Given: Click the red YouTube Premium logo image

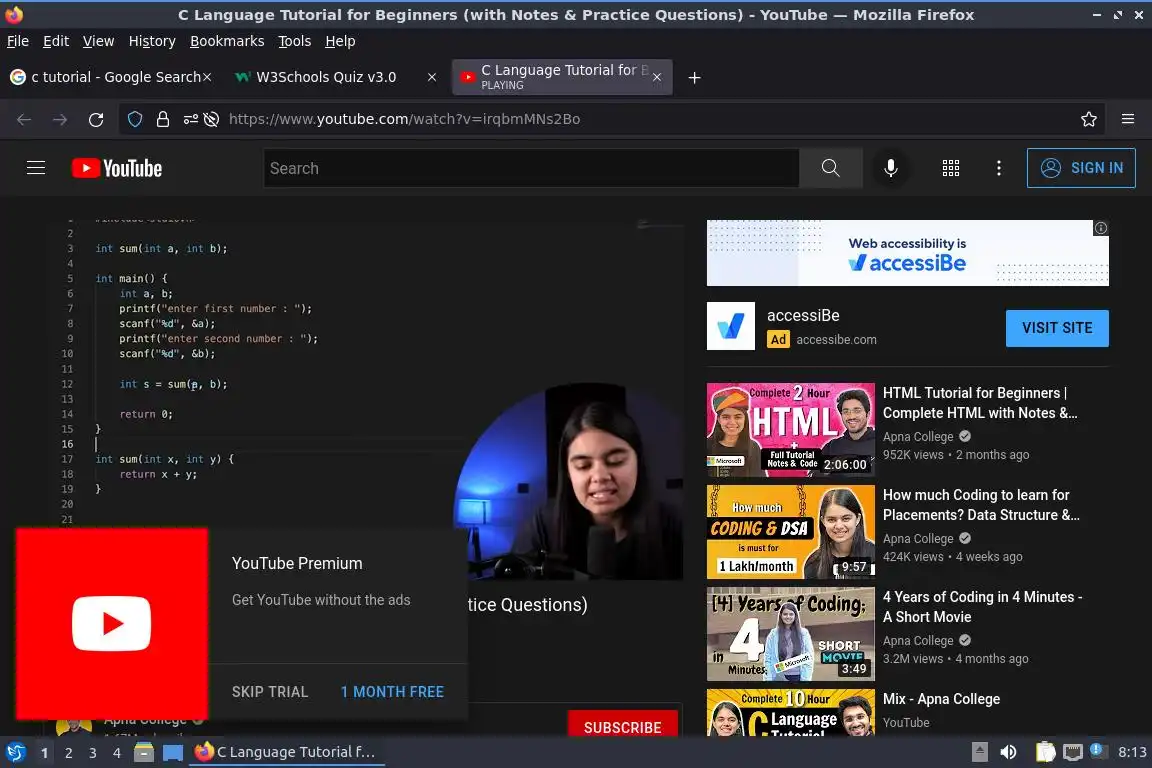Looking at the screenshot, I should 112,623.
